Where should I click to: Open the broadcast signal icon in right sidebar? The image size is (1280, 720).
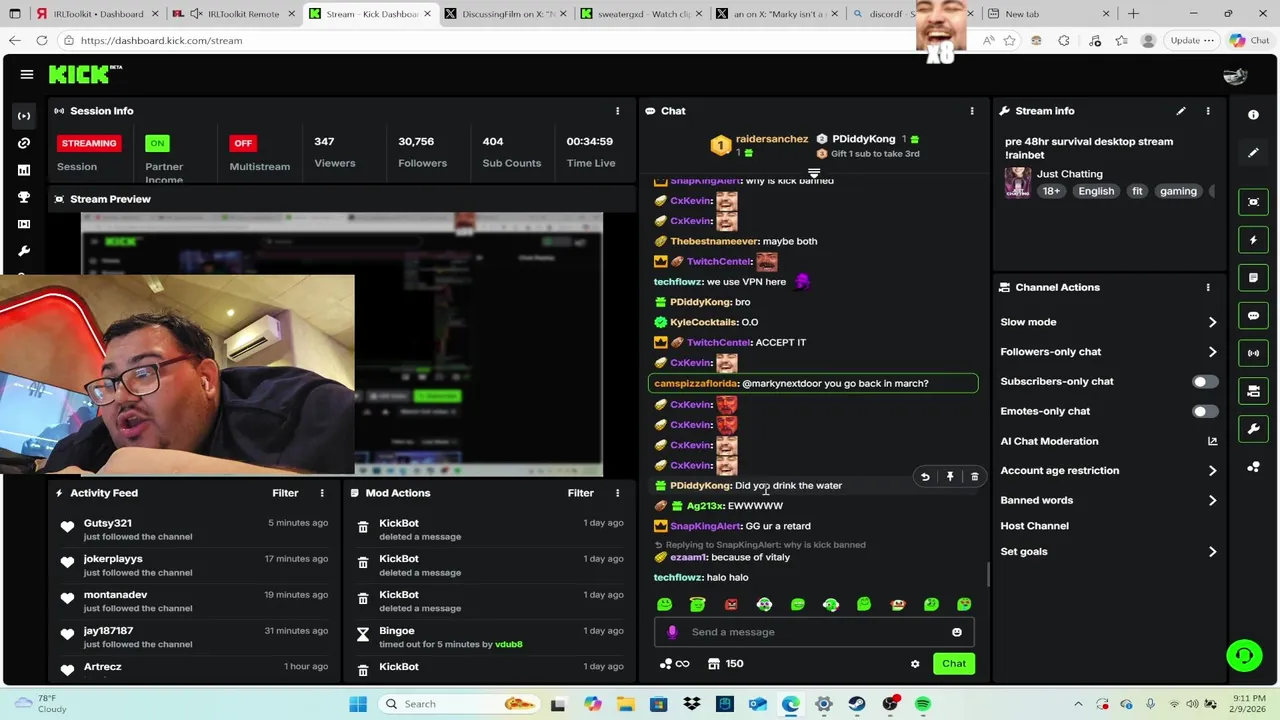[1253, 353]
